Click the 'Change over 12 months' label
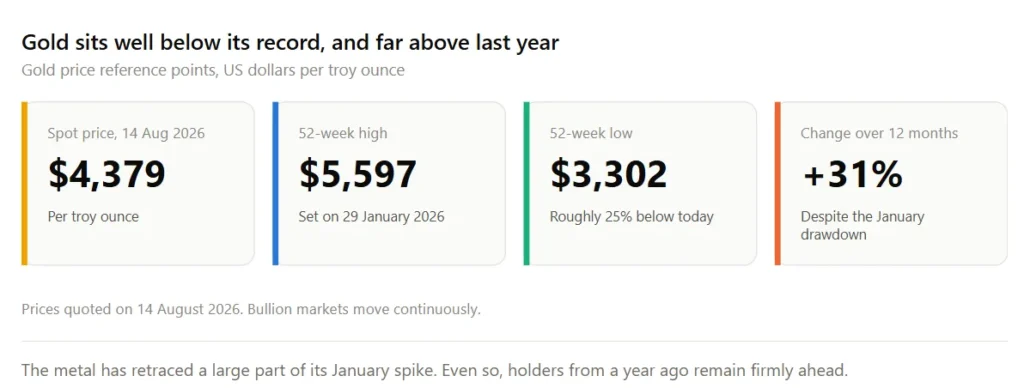1024x388 pixels. (880, 133)
